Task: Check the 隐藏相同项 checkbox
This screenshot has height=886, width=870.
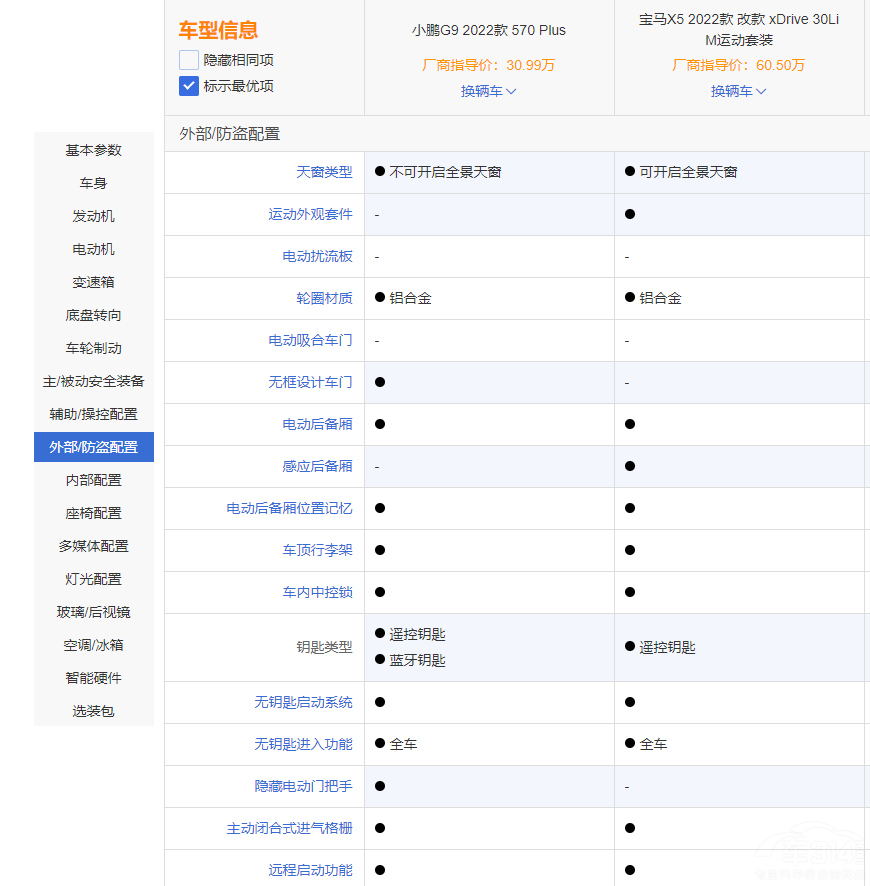Action: point(189,60)
